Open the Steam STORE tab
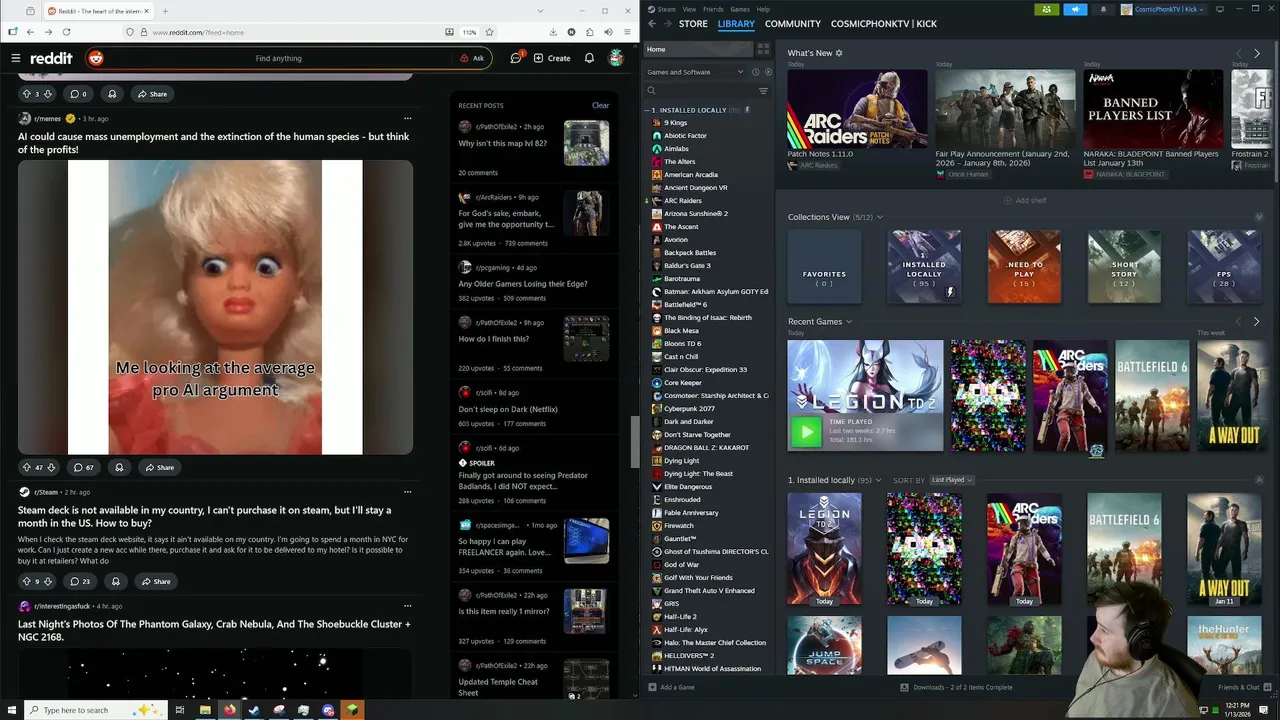This screenshot has width=1280, height=720. [x=693, y=24]
